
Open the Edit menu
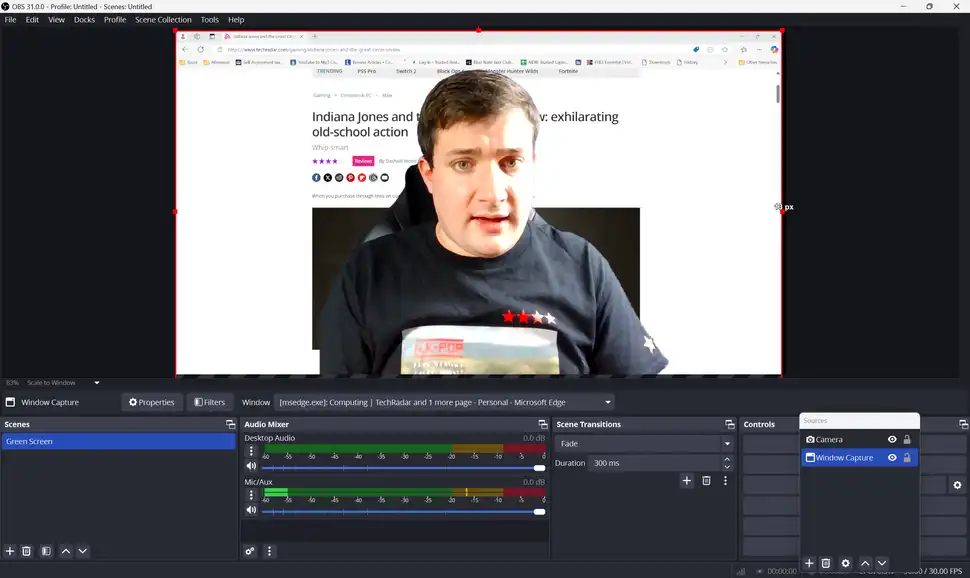32,20
